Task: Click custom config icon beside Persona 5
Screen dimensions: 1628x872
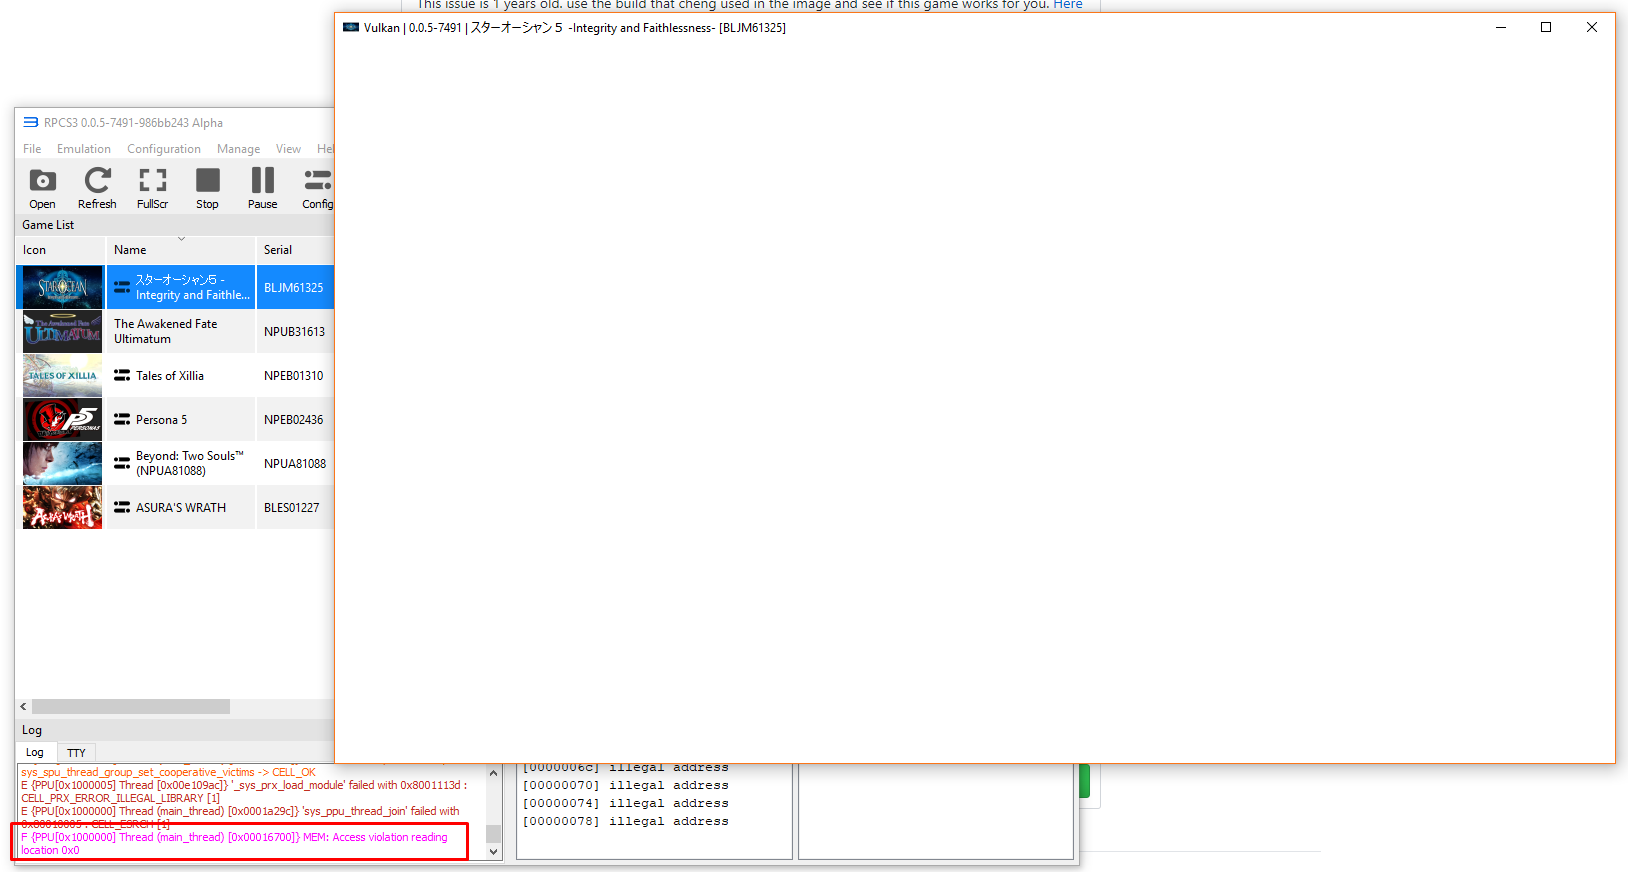Action: pos(122,419)
